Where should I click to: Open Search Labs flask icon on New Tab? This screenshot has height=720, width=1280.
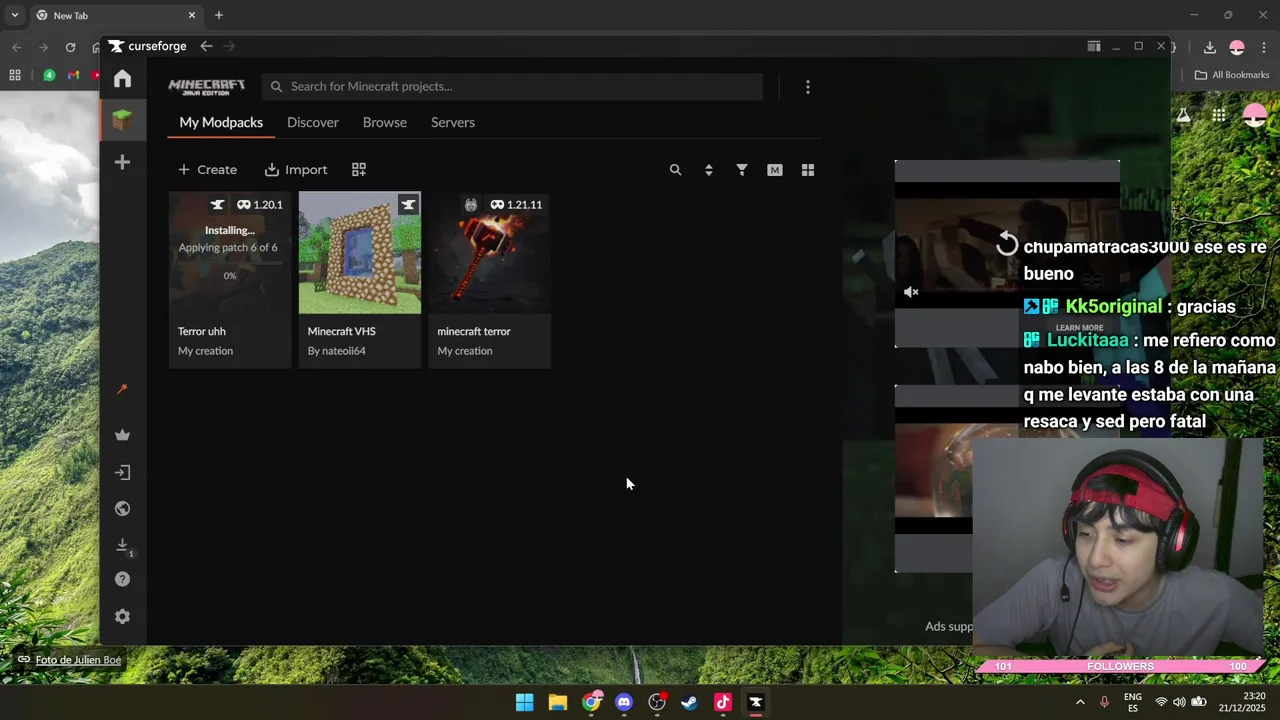(x=1184, y=115)
